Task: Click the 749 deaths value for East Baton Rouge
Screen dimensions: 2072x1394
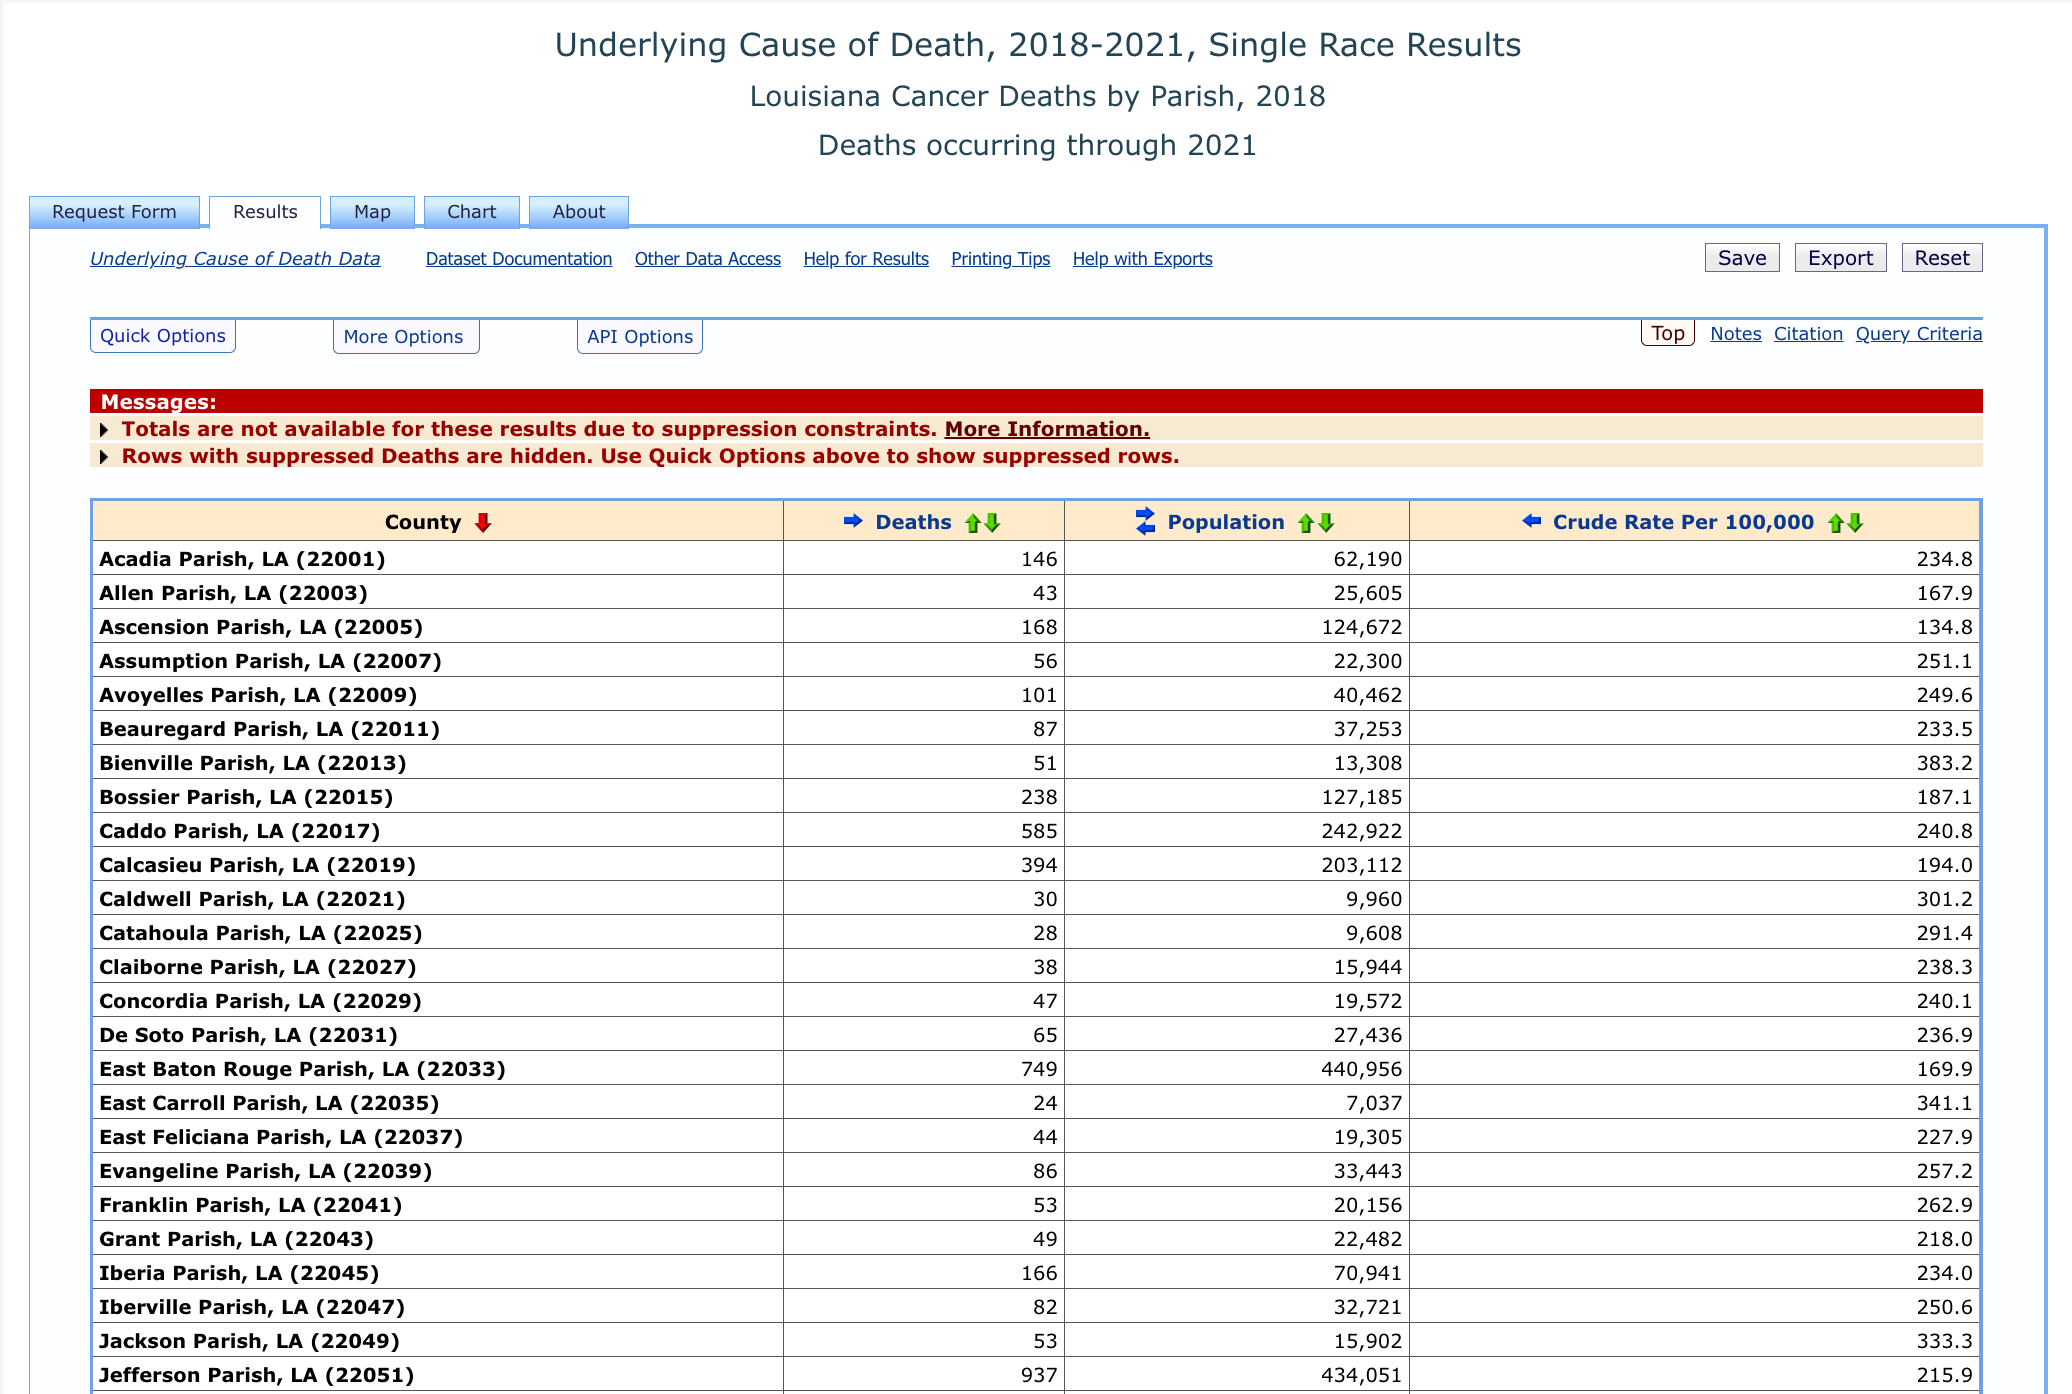Action: [1039, 1069]
